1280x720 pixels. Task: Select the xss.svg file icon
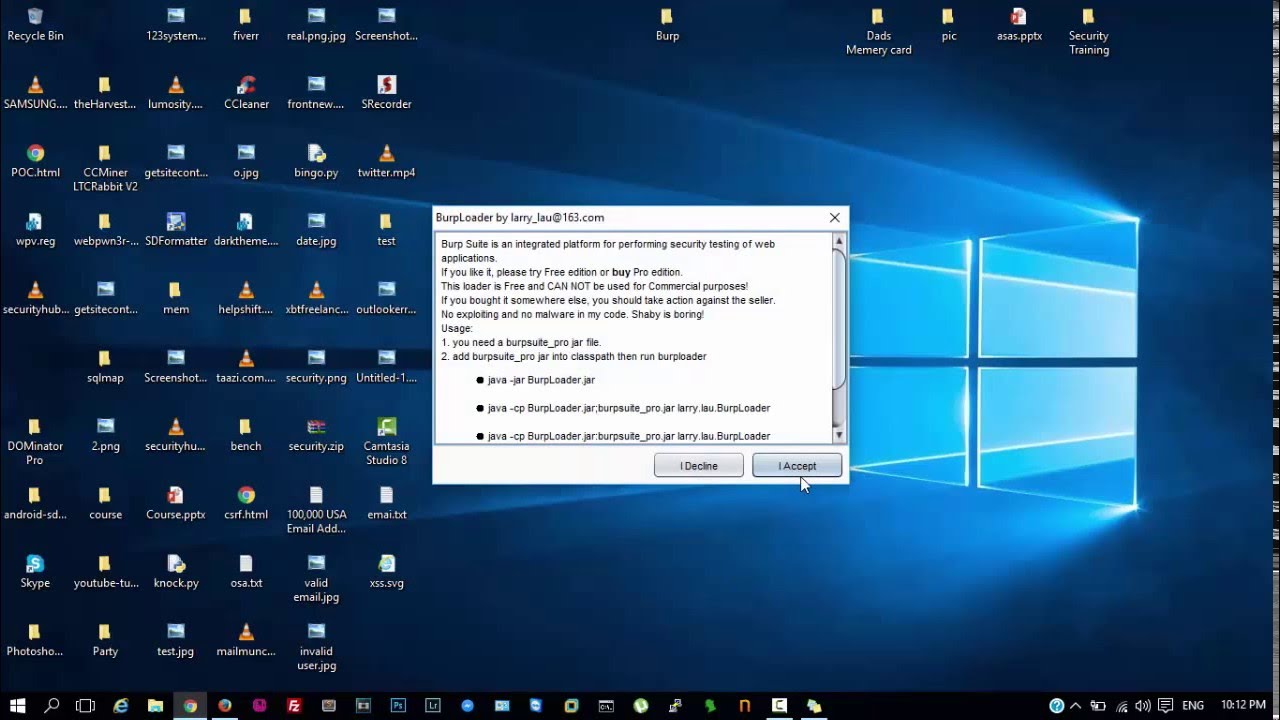[x=386, y=572]
